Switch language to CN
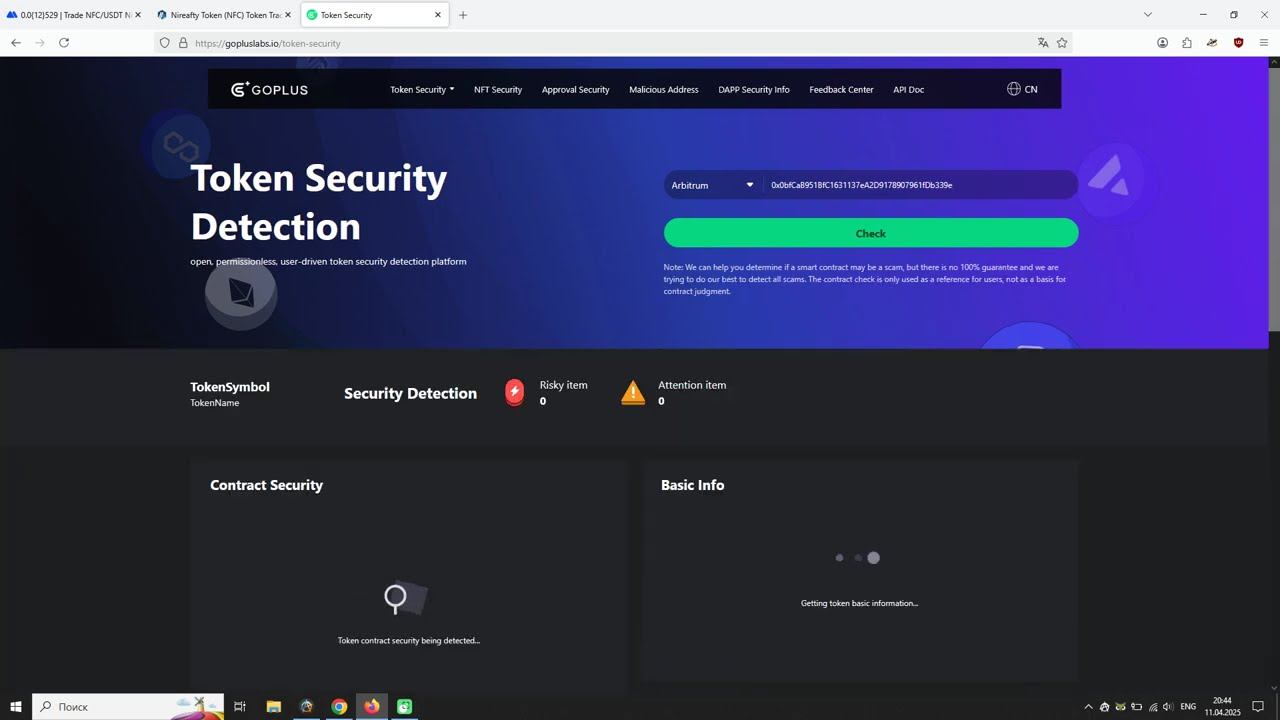 (x=1022, y=89)
